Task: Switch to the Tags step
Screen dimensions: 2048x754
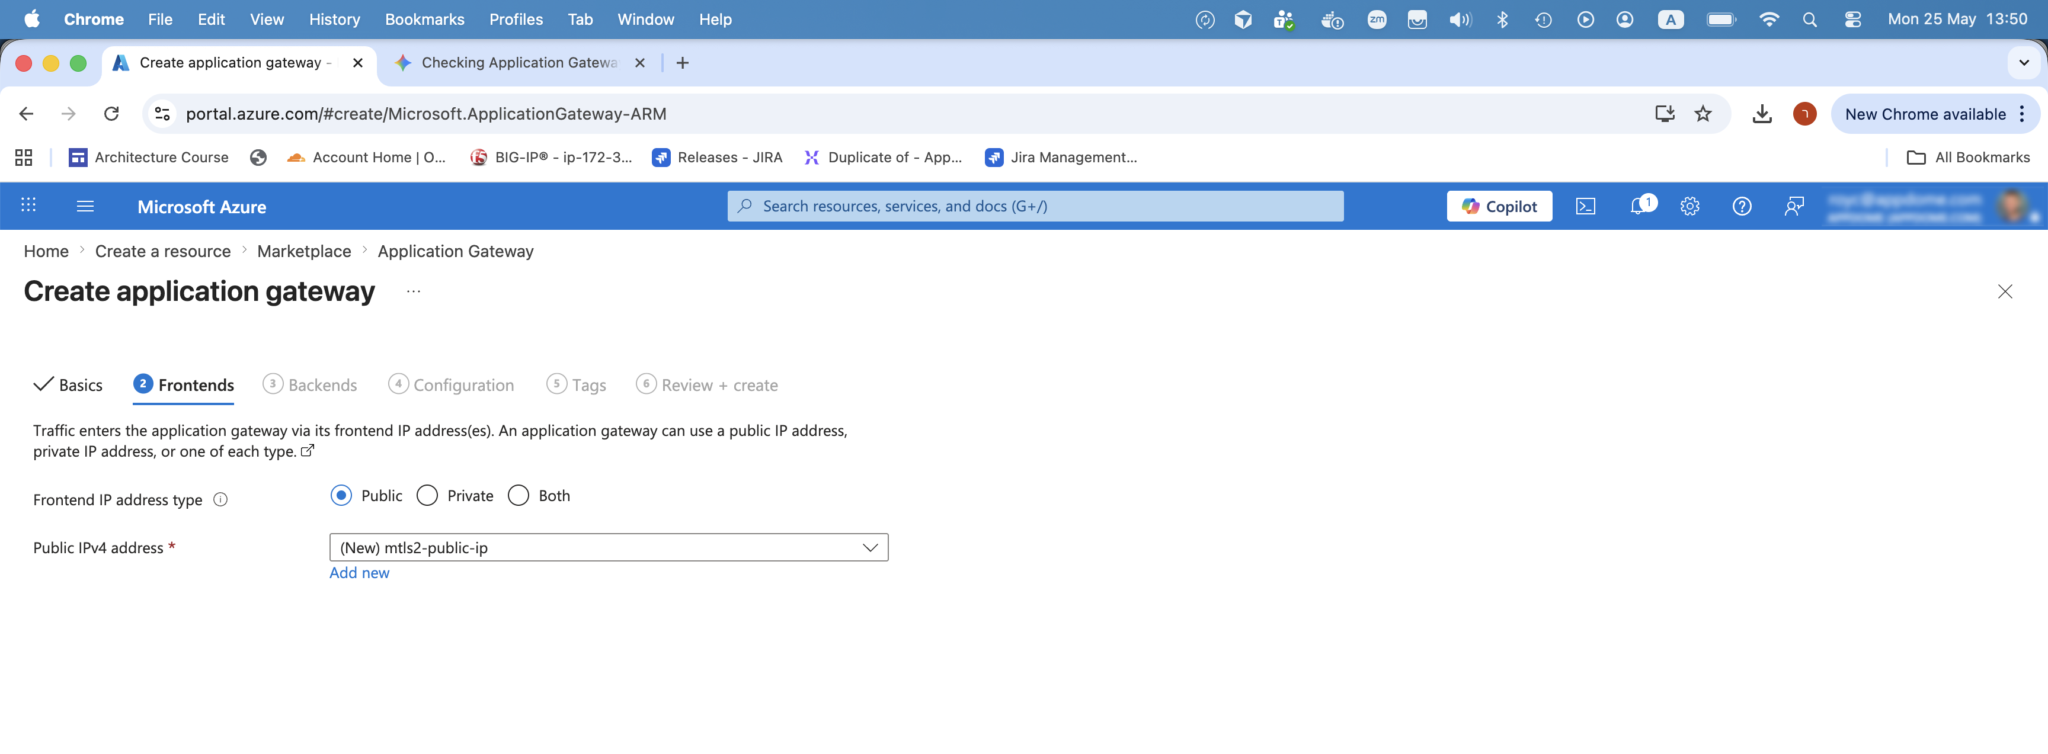Action: (x=577, y=385)
